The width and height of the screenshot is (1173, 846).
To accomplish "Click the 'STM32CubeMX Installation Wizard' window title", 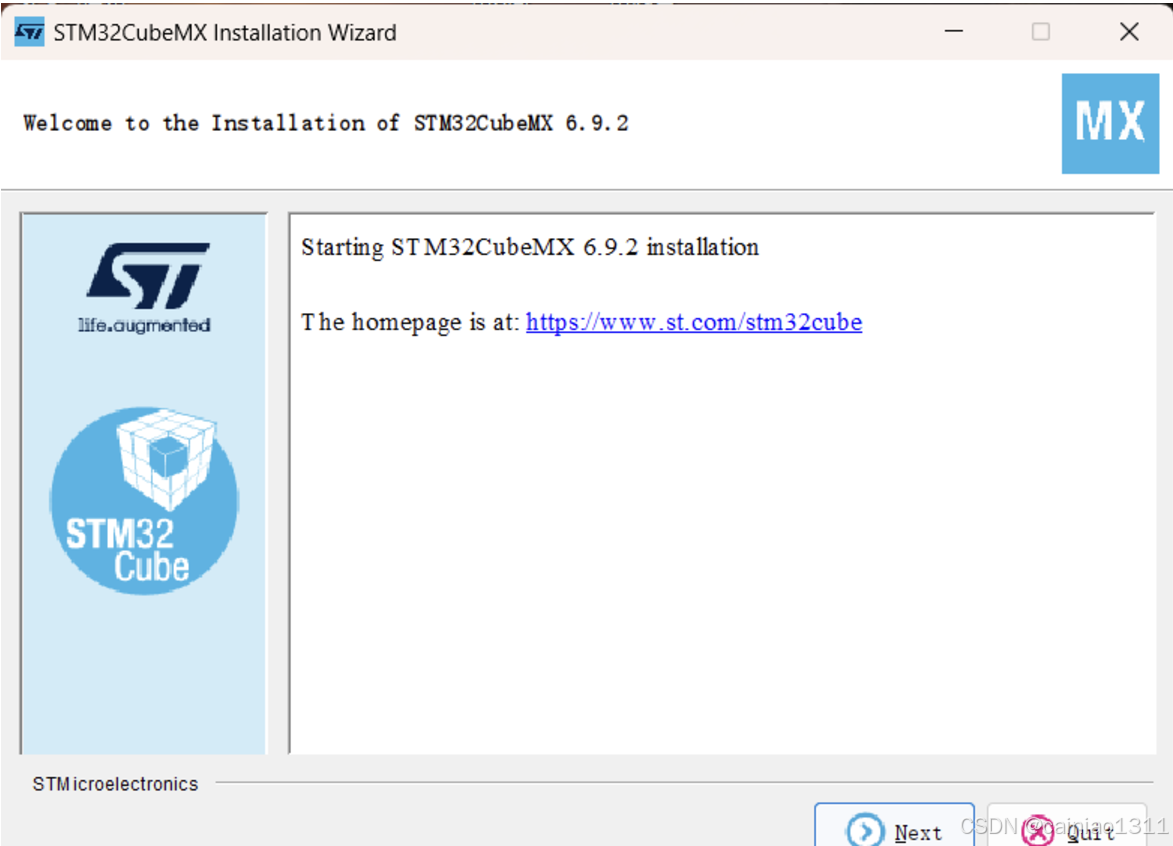I will (x=225, y=33).
